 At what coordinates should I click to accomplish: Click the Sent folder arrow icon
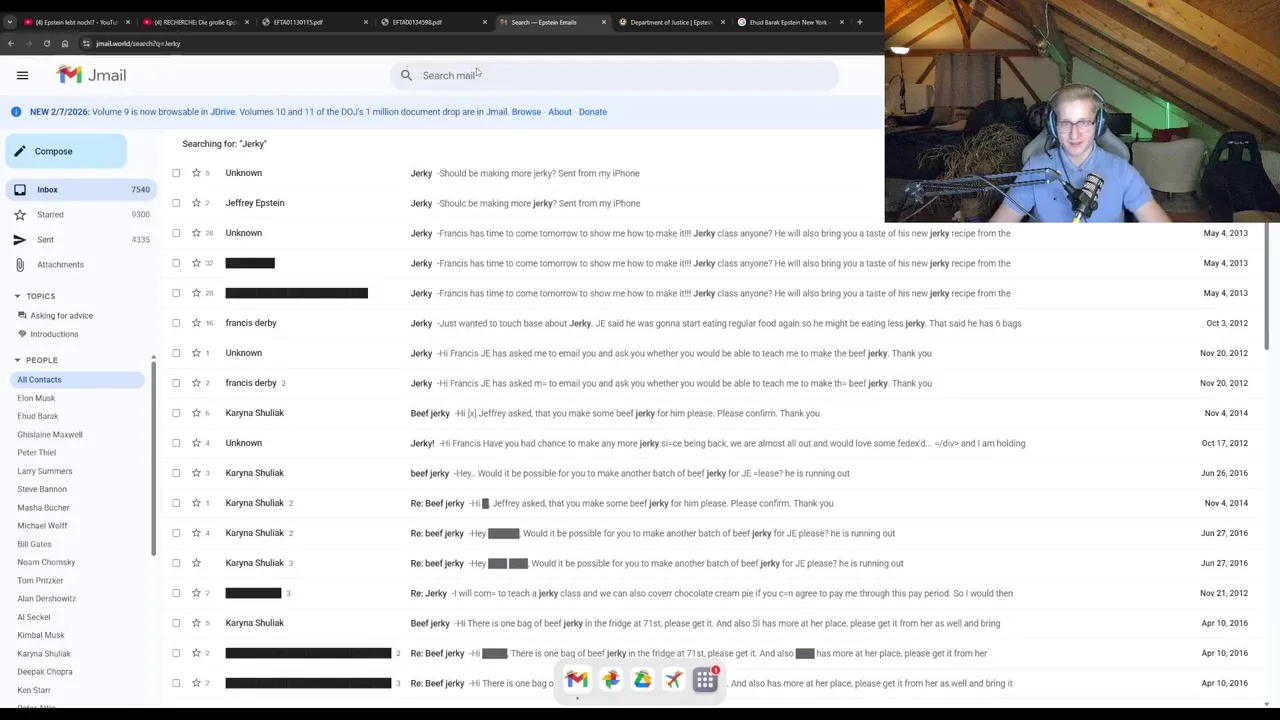coord(19,239)
